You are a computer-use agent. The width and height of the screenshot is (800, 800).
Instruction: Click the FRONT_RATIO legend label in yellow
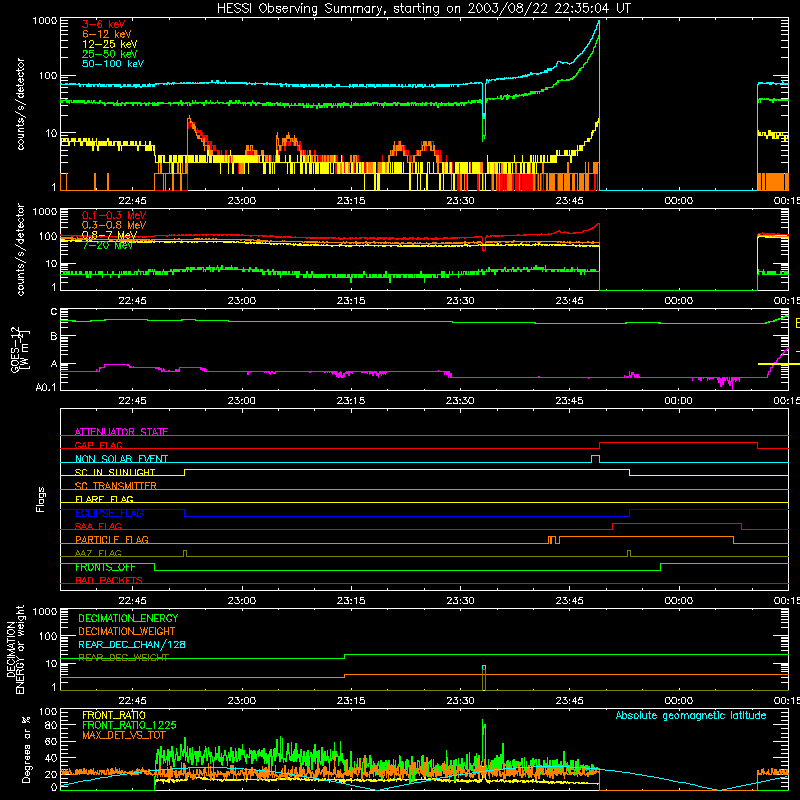tap(114, 715)
